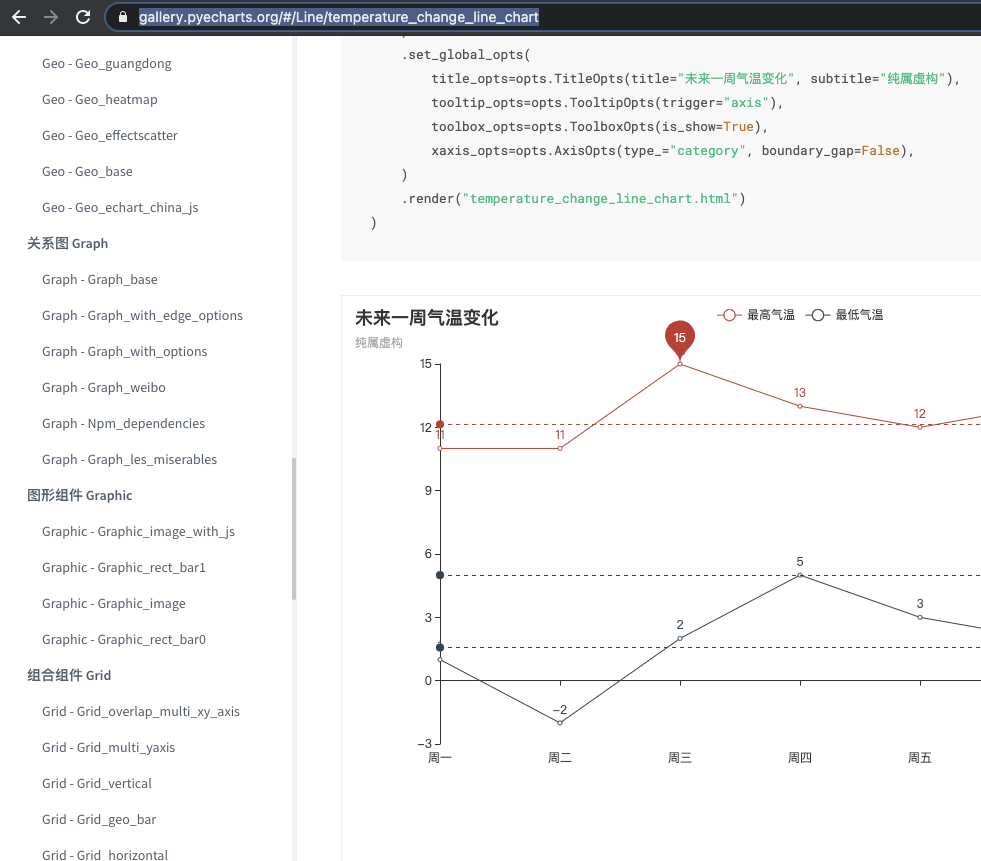
Task: Open Graphic - Graphic_image_with_js example
Action: pos(138,531)
